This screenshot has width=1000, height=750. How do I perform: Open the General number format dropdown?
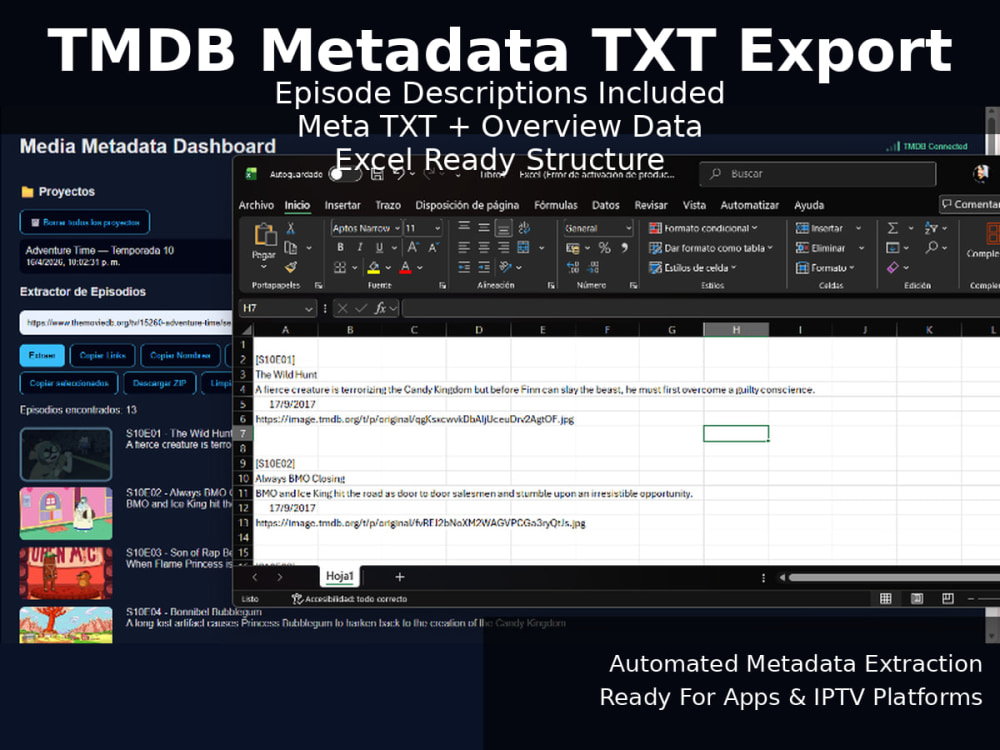coord(628,228)
